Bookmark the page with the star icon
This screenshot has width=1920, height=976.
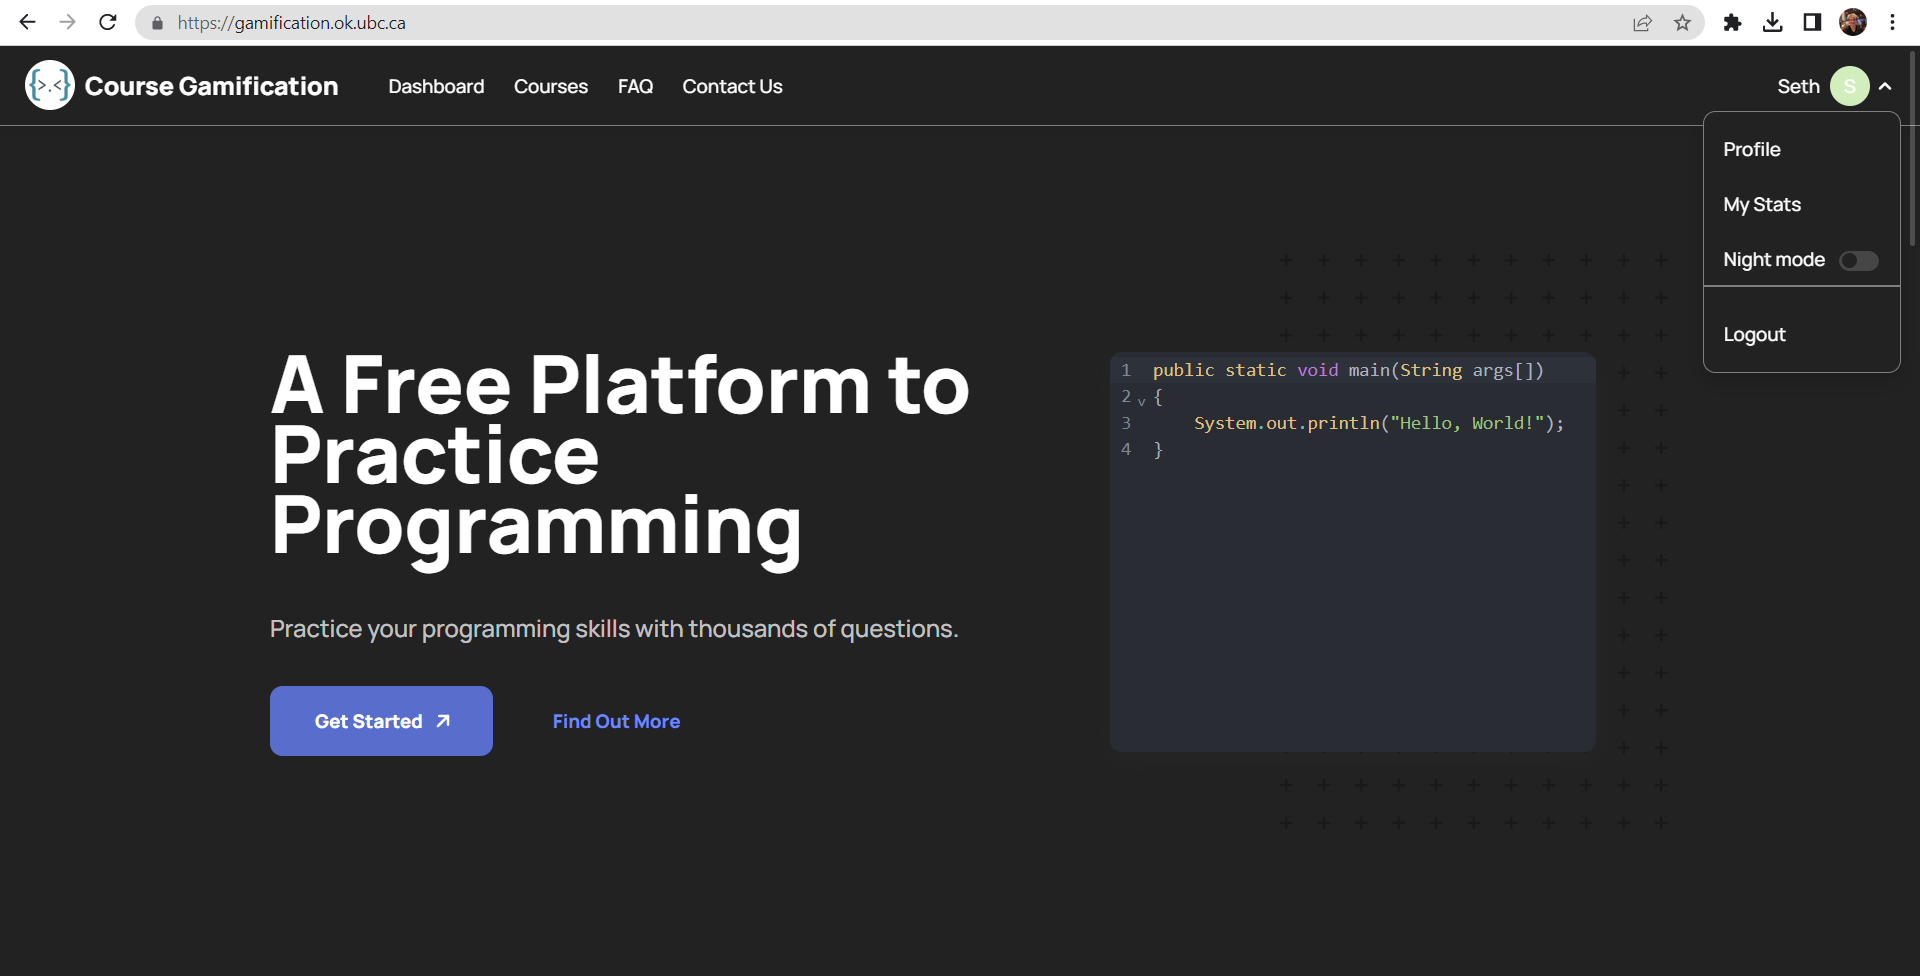coord(1683,22)
